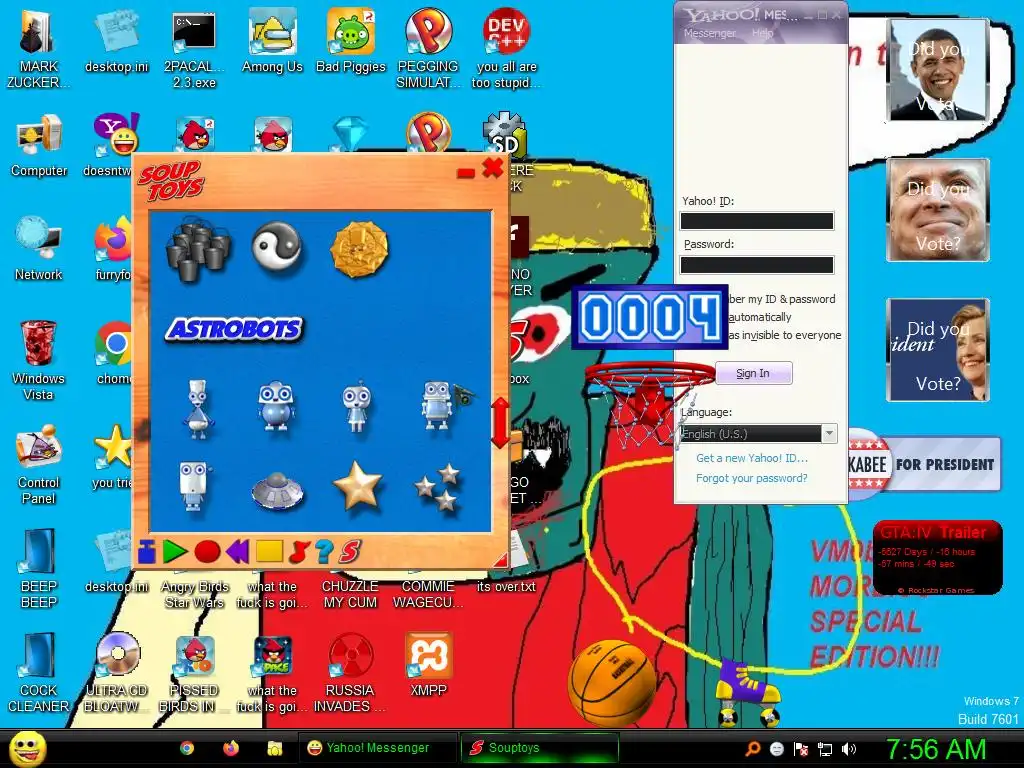The height and width of the screenshot is (768, 1024).
Task: Open the volume speaker icon in the tray
Action: pyautogui.click(x=849, y=749)
